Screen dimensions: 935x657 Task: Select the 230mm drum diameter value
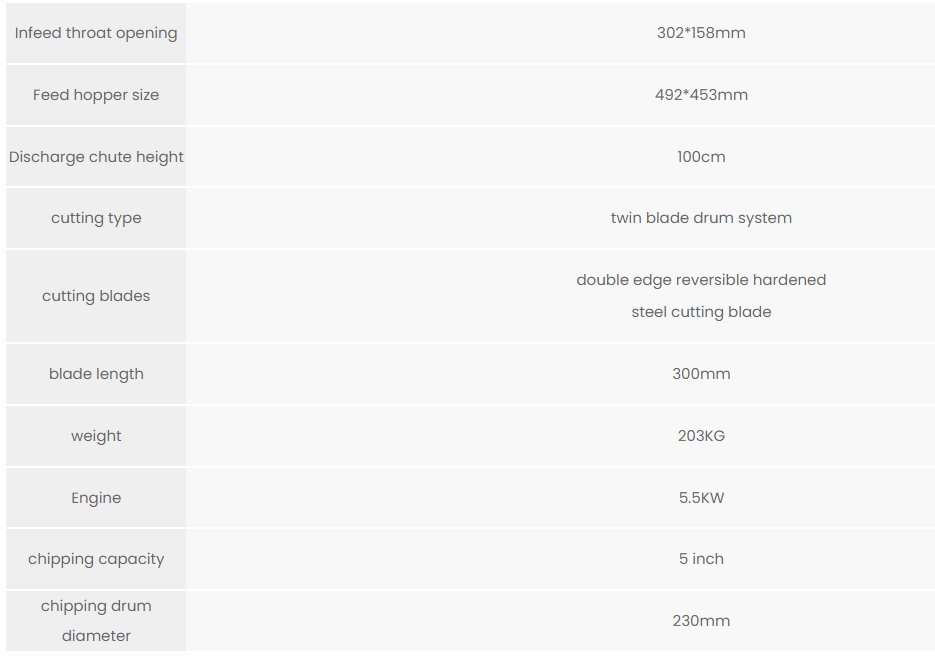[701, 621]
